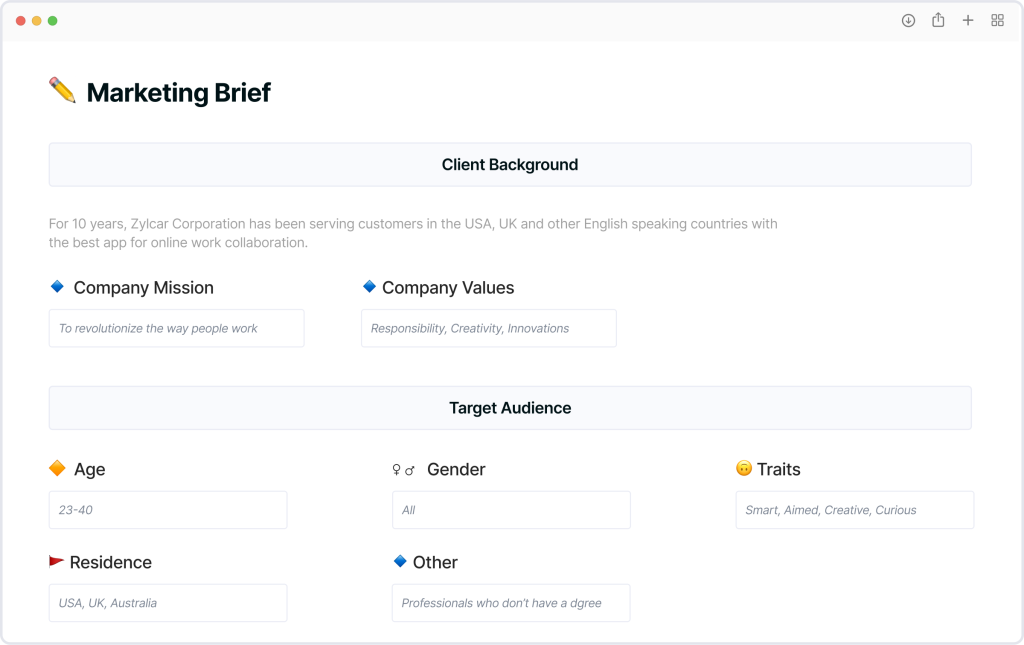Select the Company Mission text field
1024x645 pixels.
point(176,328)
